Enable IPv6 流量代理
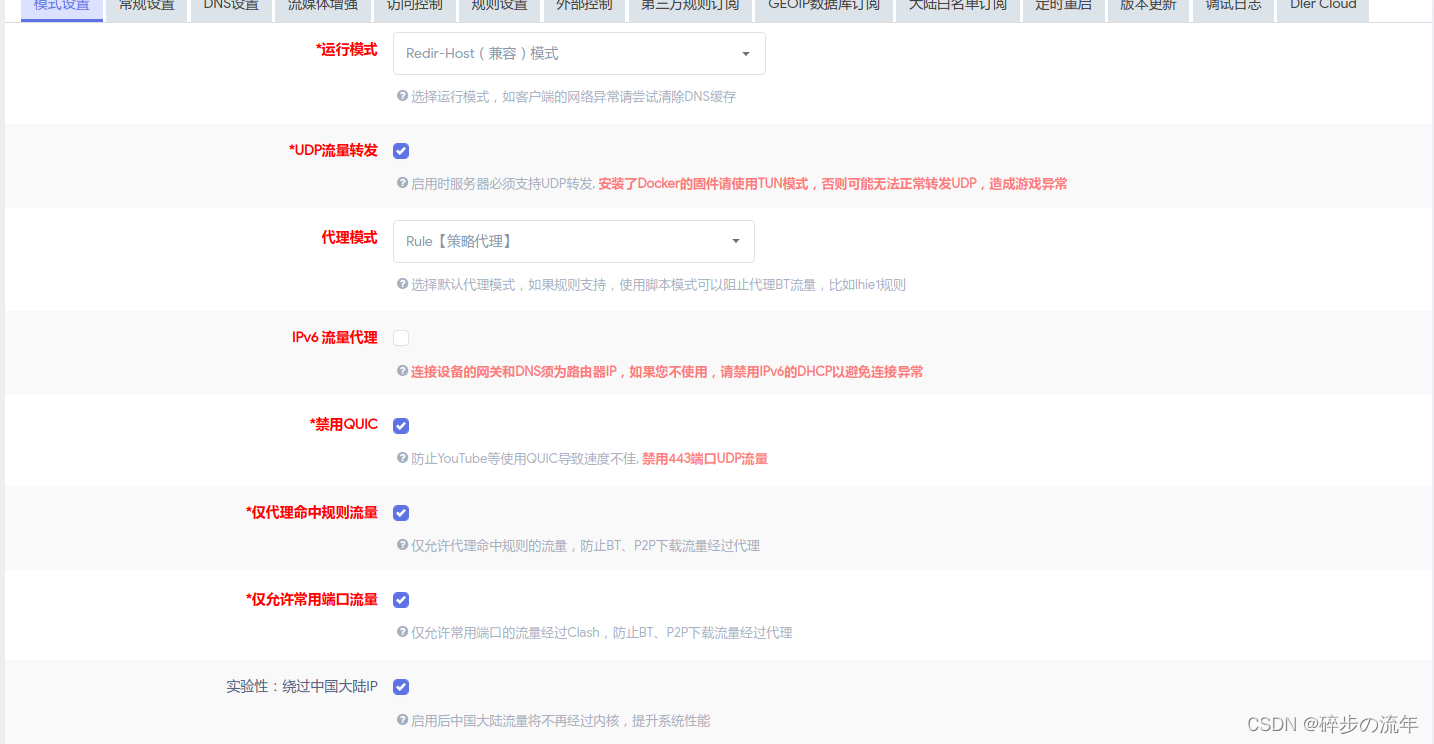This screenshot has width=1434, height=744. 401,338
